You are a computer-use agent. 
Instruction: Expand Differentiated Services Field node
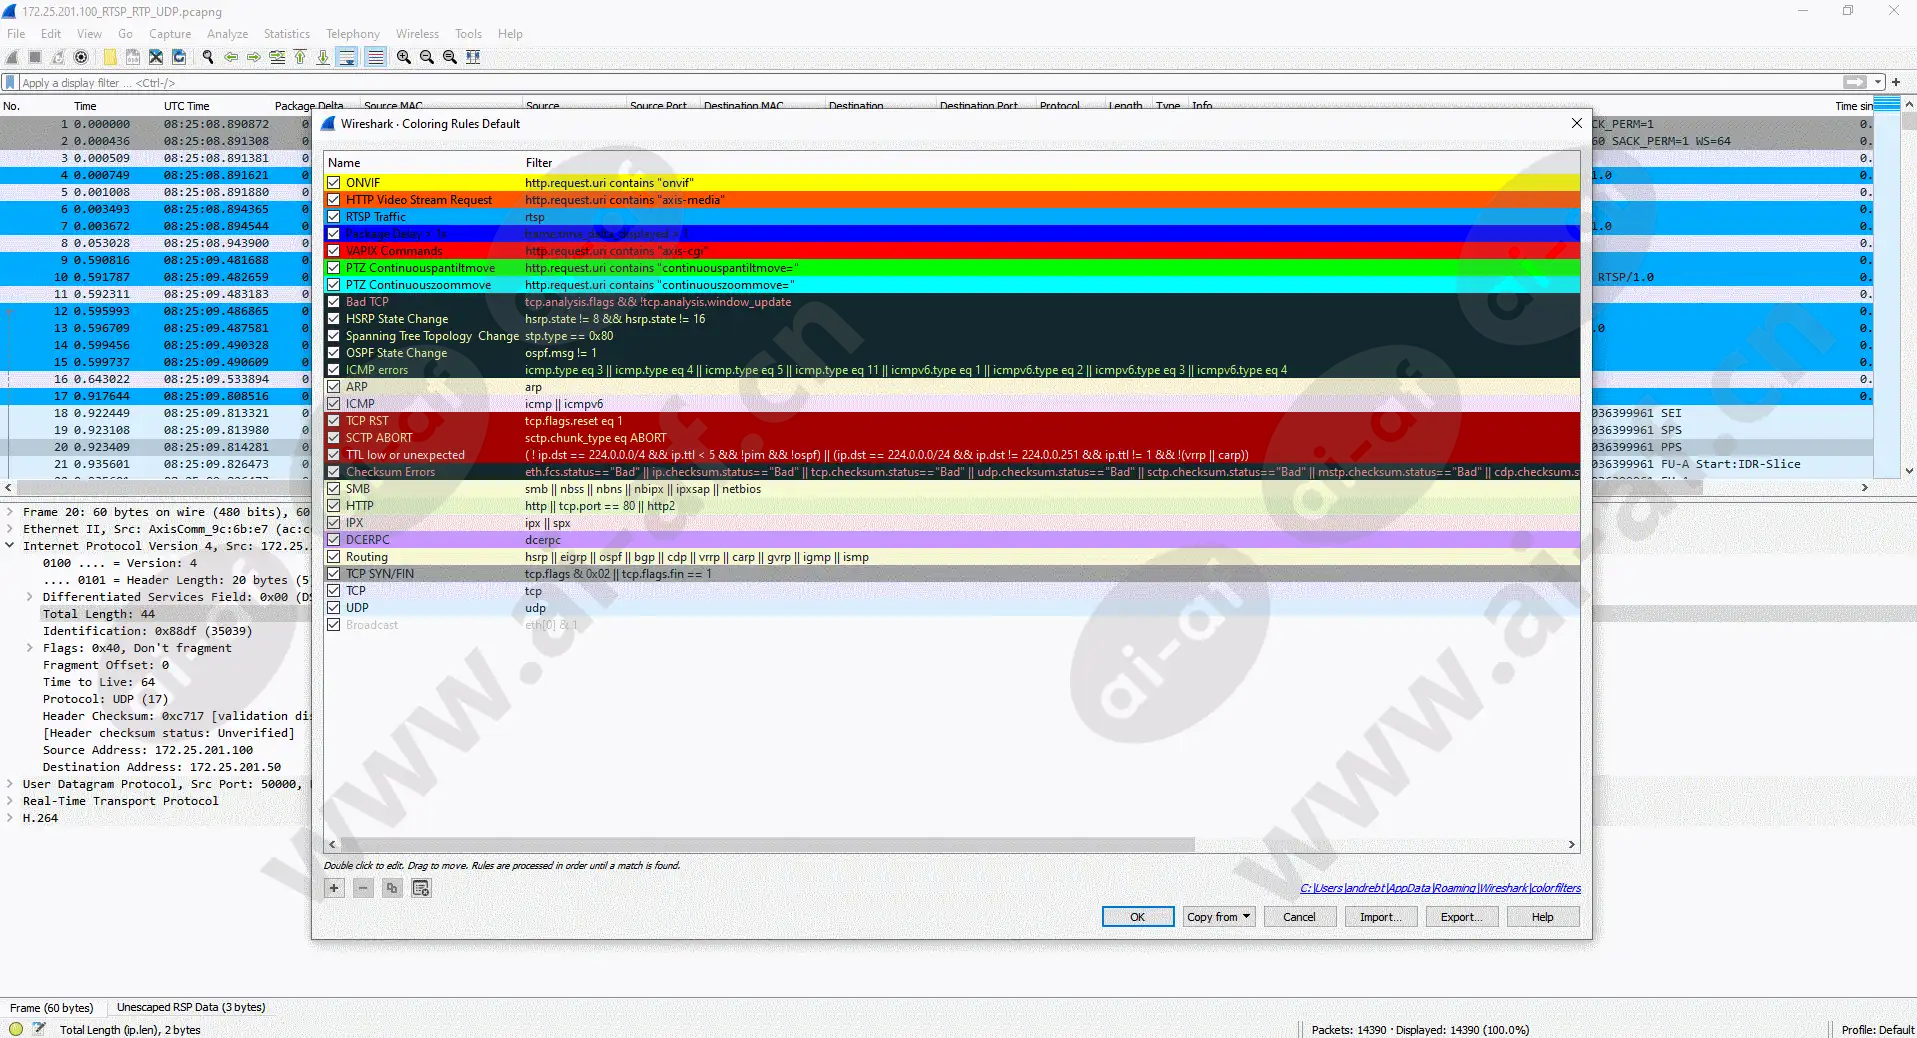30,597
